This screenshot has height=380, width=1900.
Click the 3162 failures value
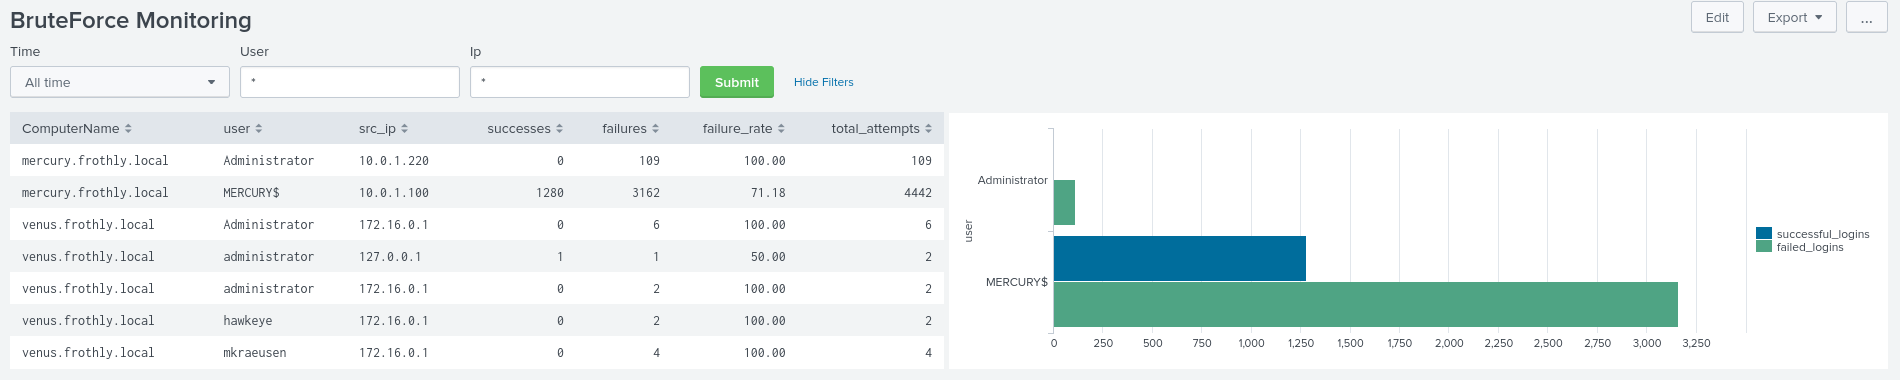coord(646,192)
